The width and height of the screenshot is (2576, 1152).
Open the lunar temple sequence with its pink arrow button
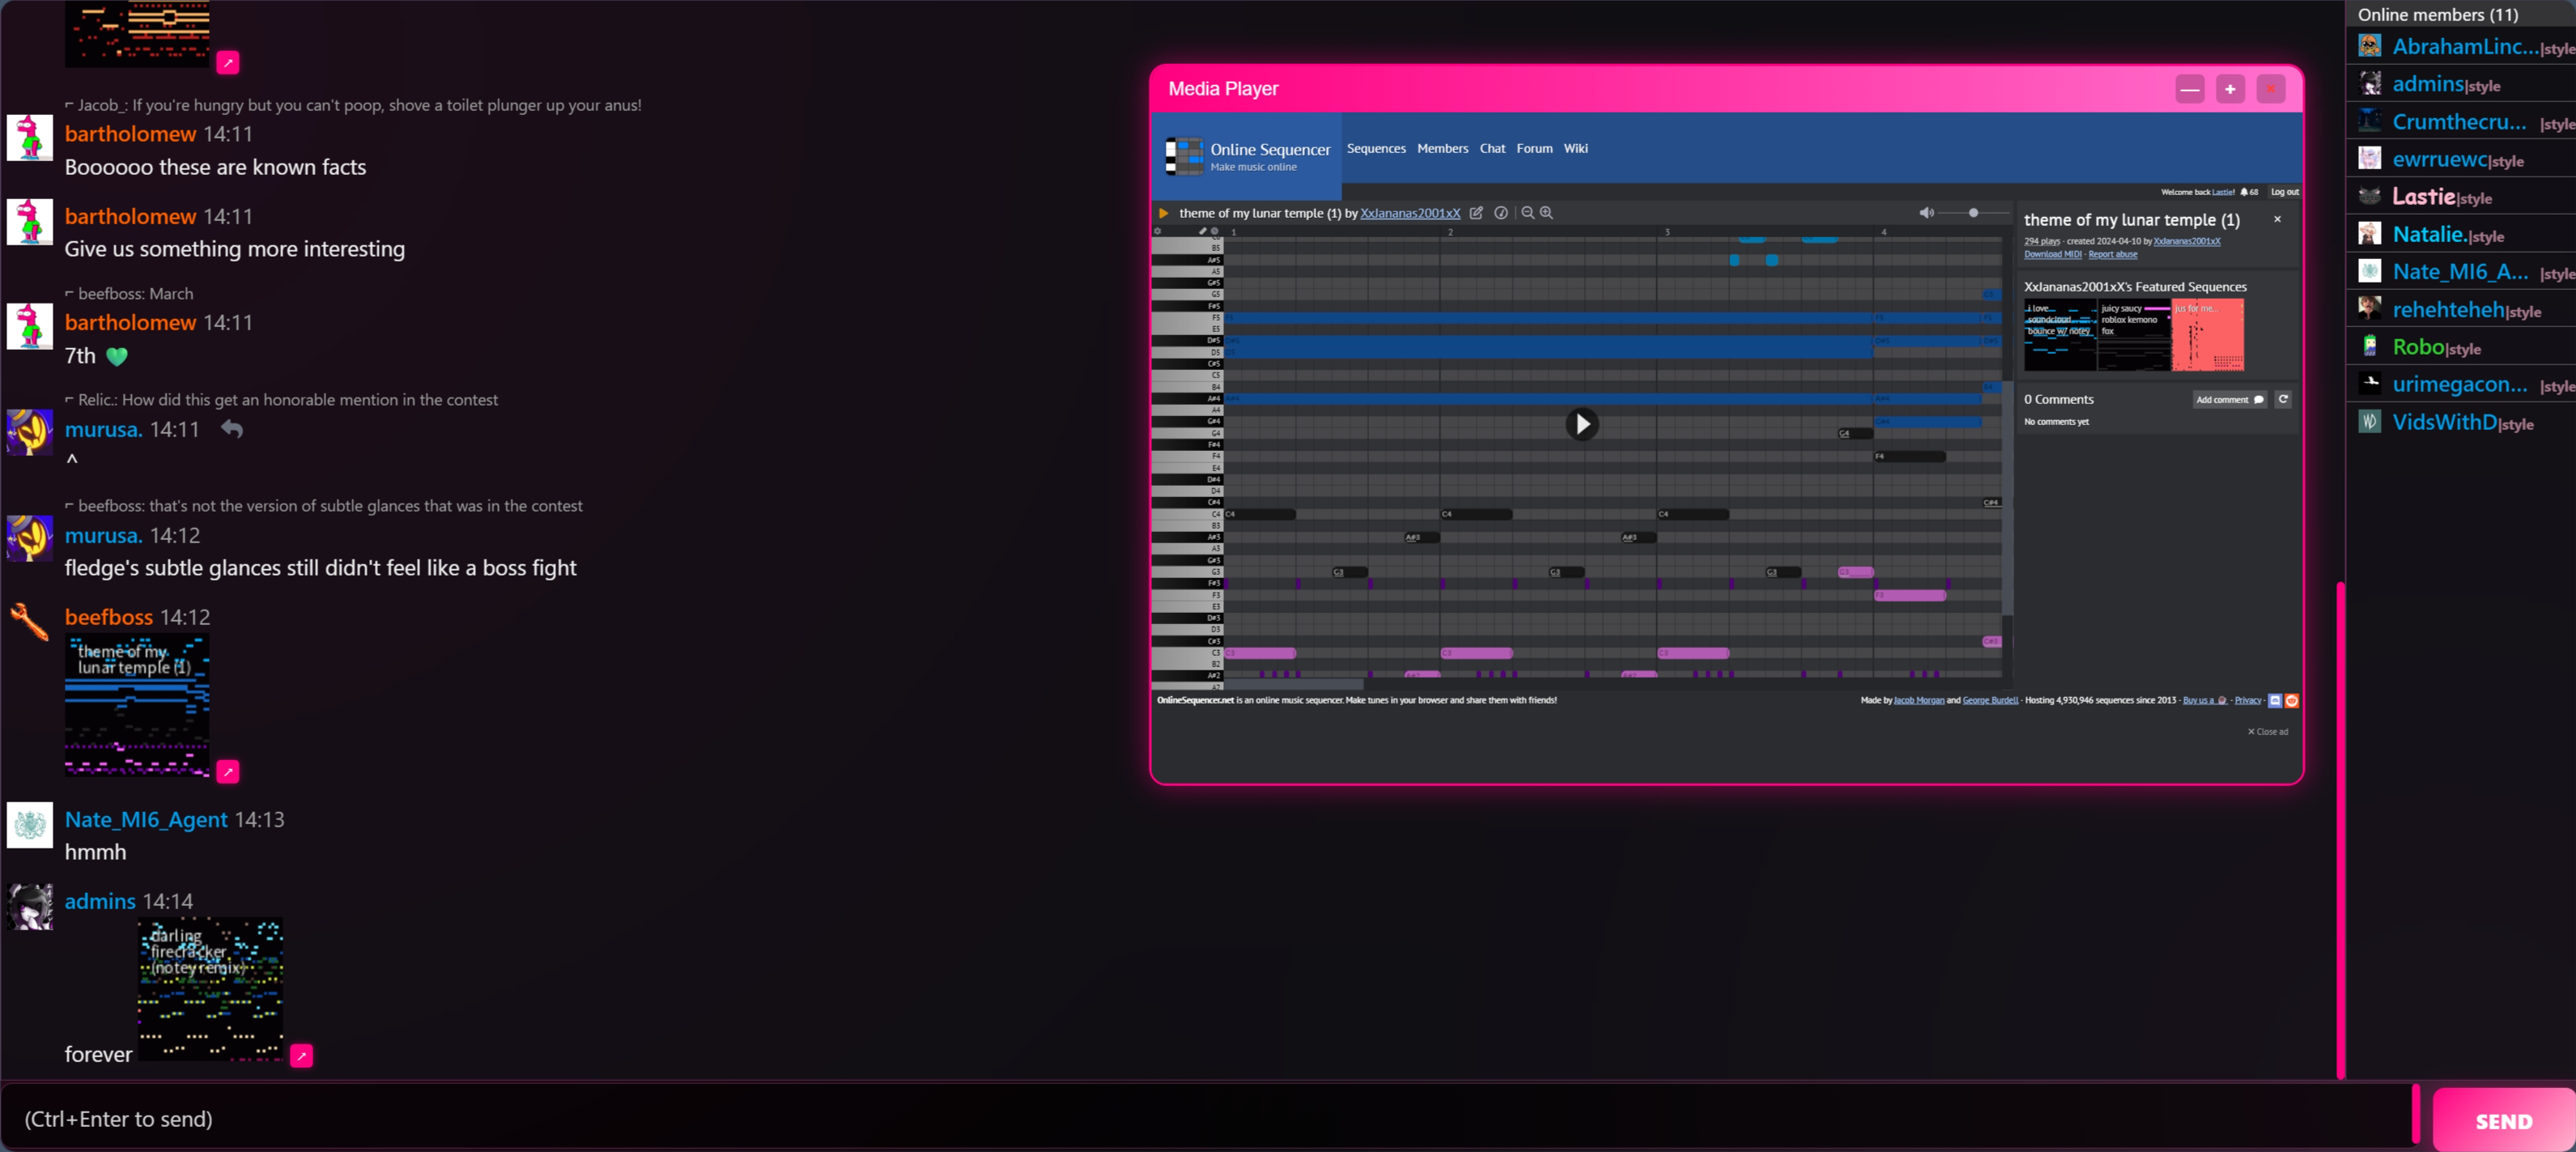tap(228, 771)
